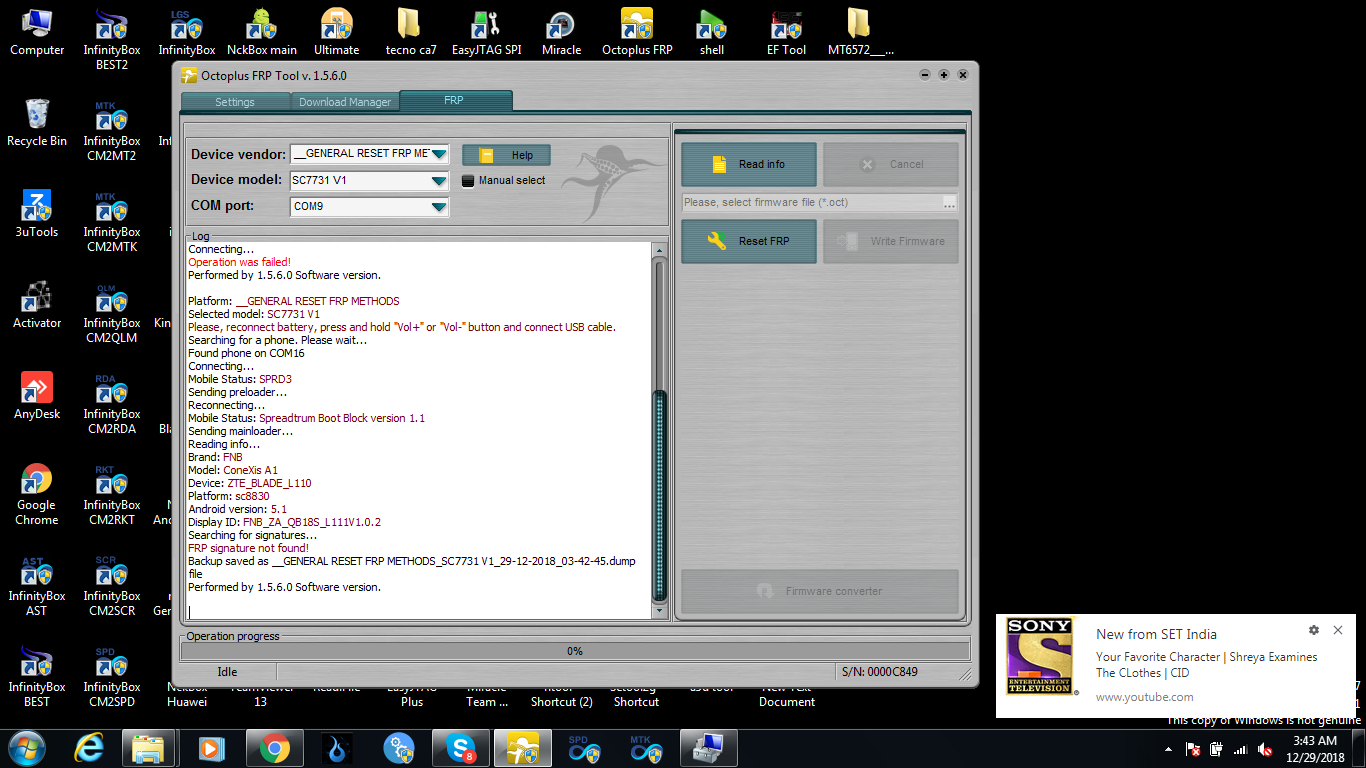Dismiss the SET India notification
Viewport: 1366px width, 768px height.
(1338, 630)
